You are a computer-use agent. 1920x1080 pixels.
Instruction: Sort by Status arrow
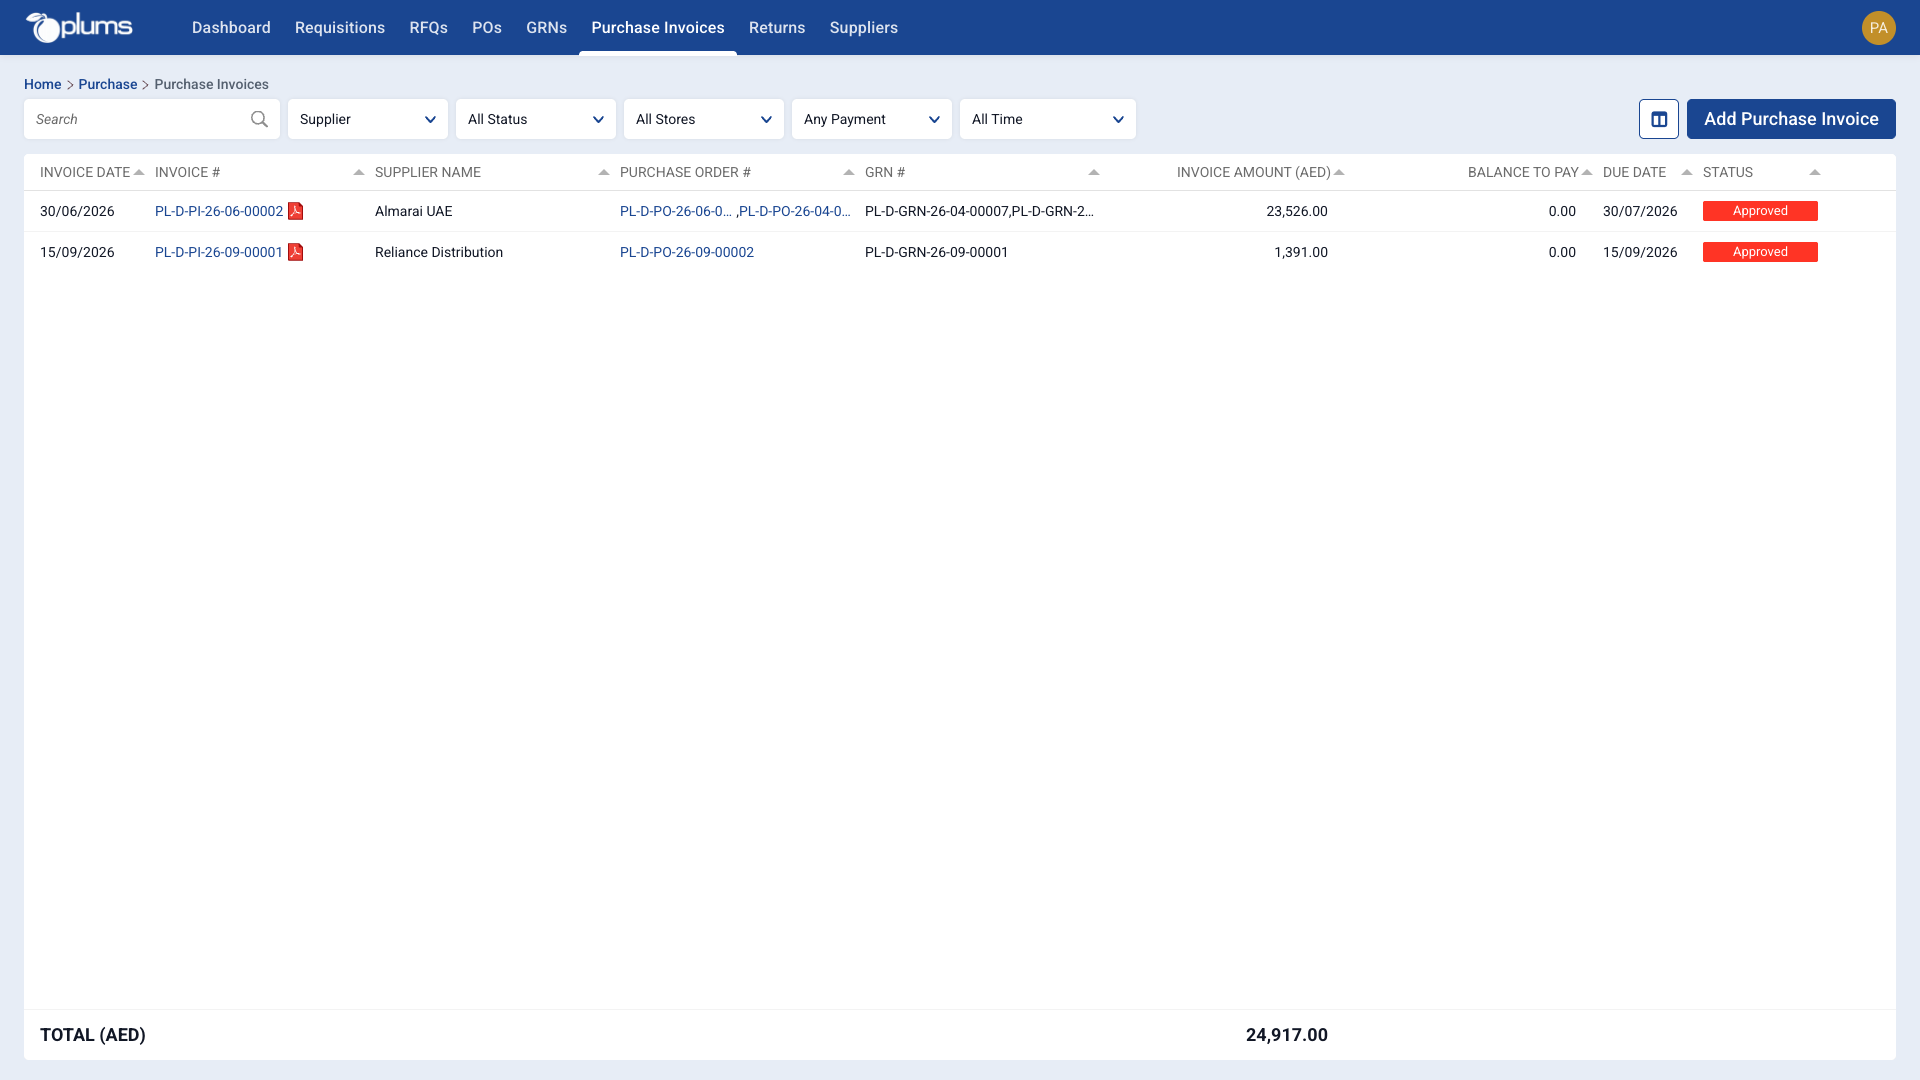point(1815,172)
